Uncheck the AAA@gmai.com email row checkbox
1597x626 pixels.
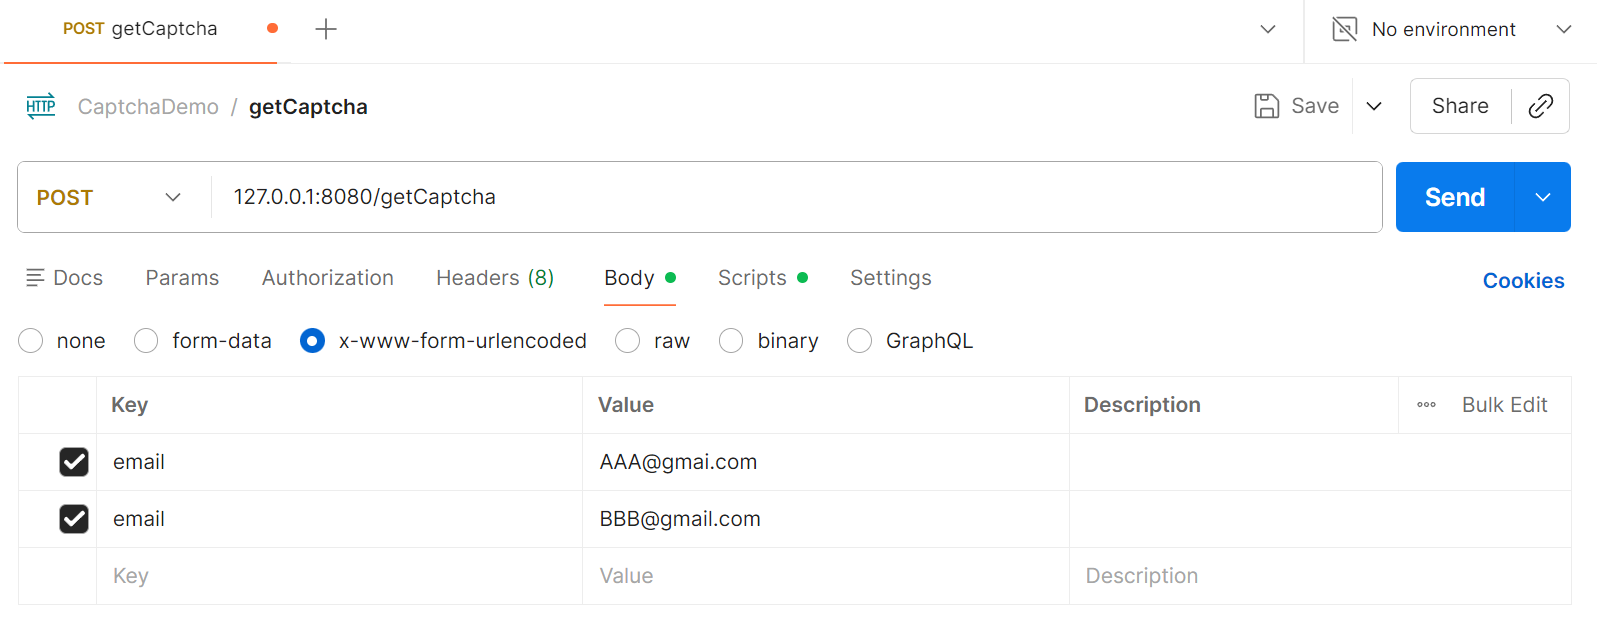pyautogui.click(x=74, y=462)
